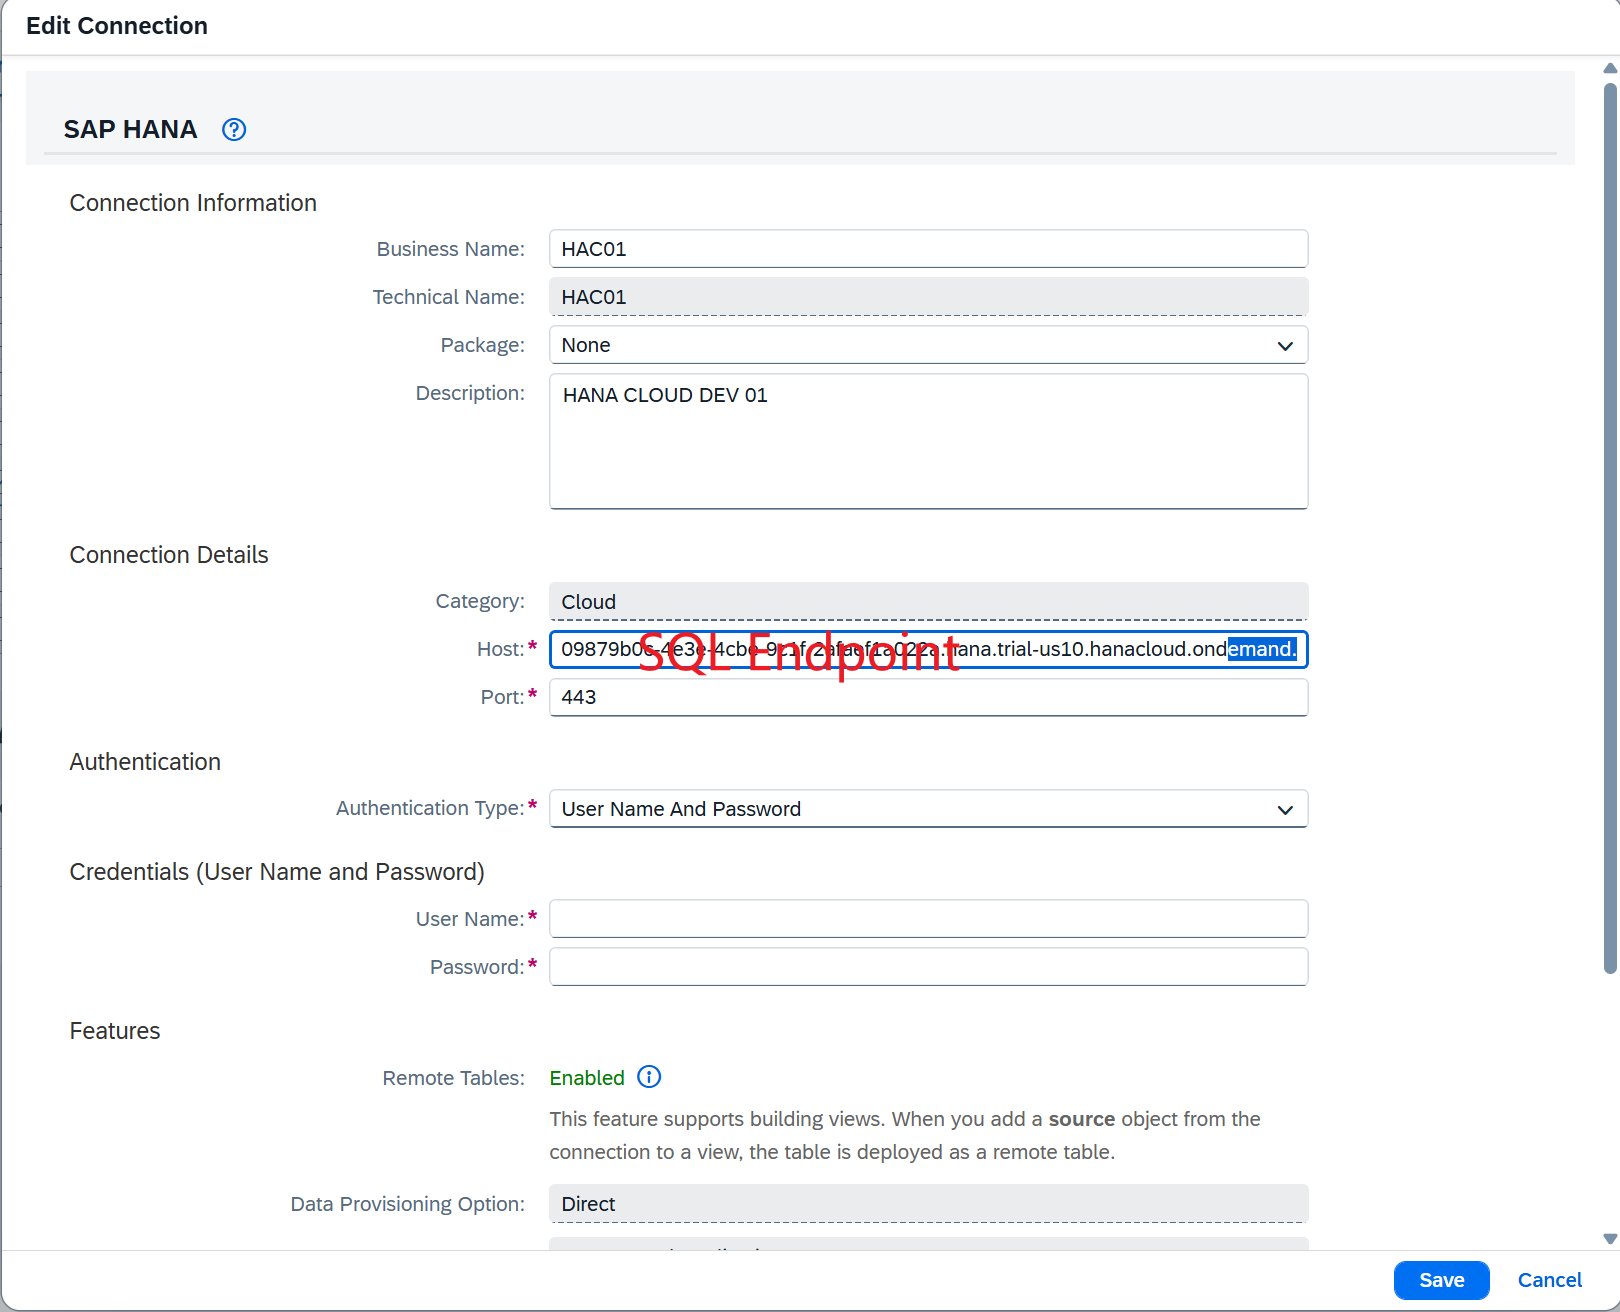The image size is (1620, 1312).
Task: Click the Enabled status text
Action: (587, 1078)
